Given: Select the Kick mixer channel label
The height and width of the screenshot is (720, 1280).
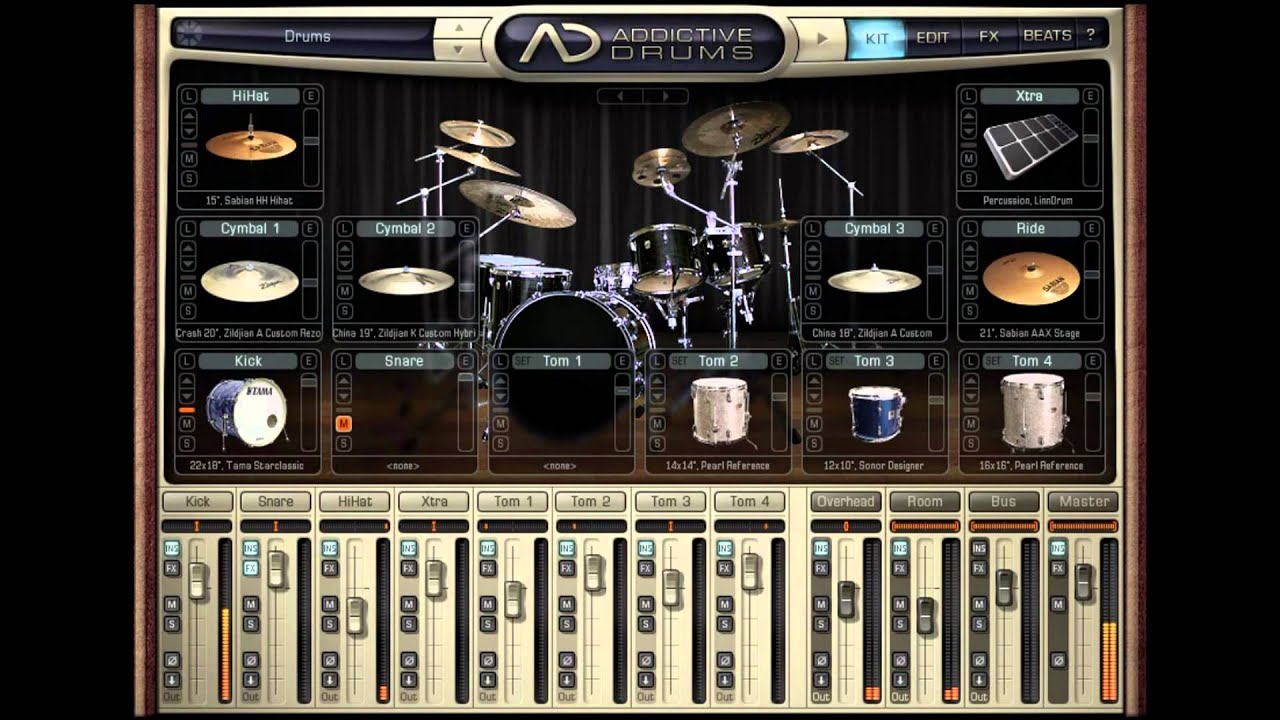Looking at the screenshot, I should pos(197,502).
